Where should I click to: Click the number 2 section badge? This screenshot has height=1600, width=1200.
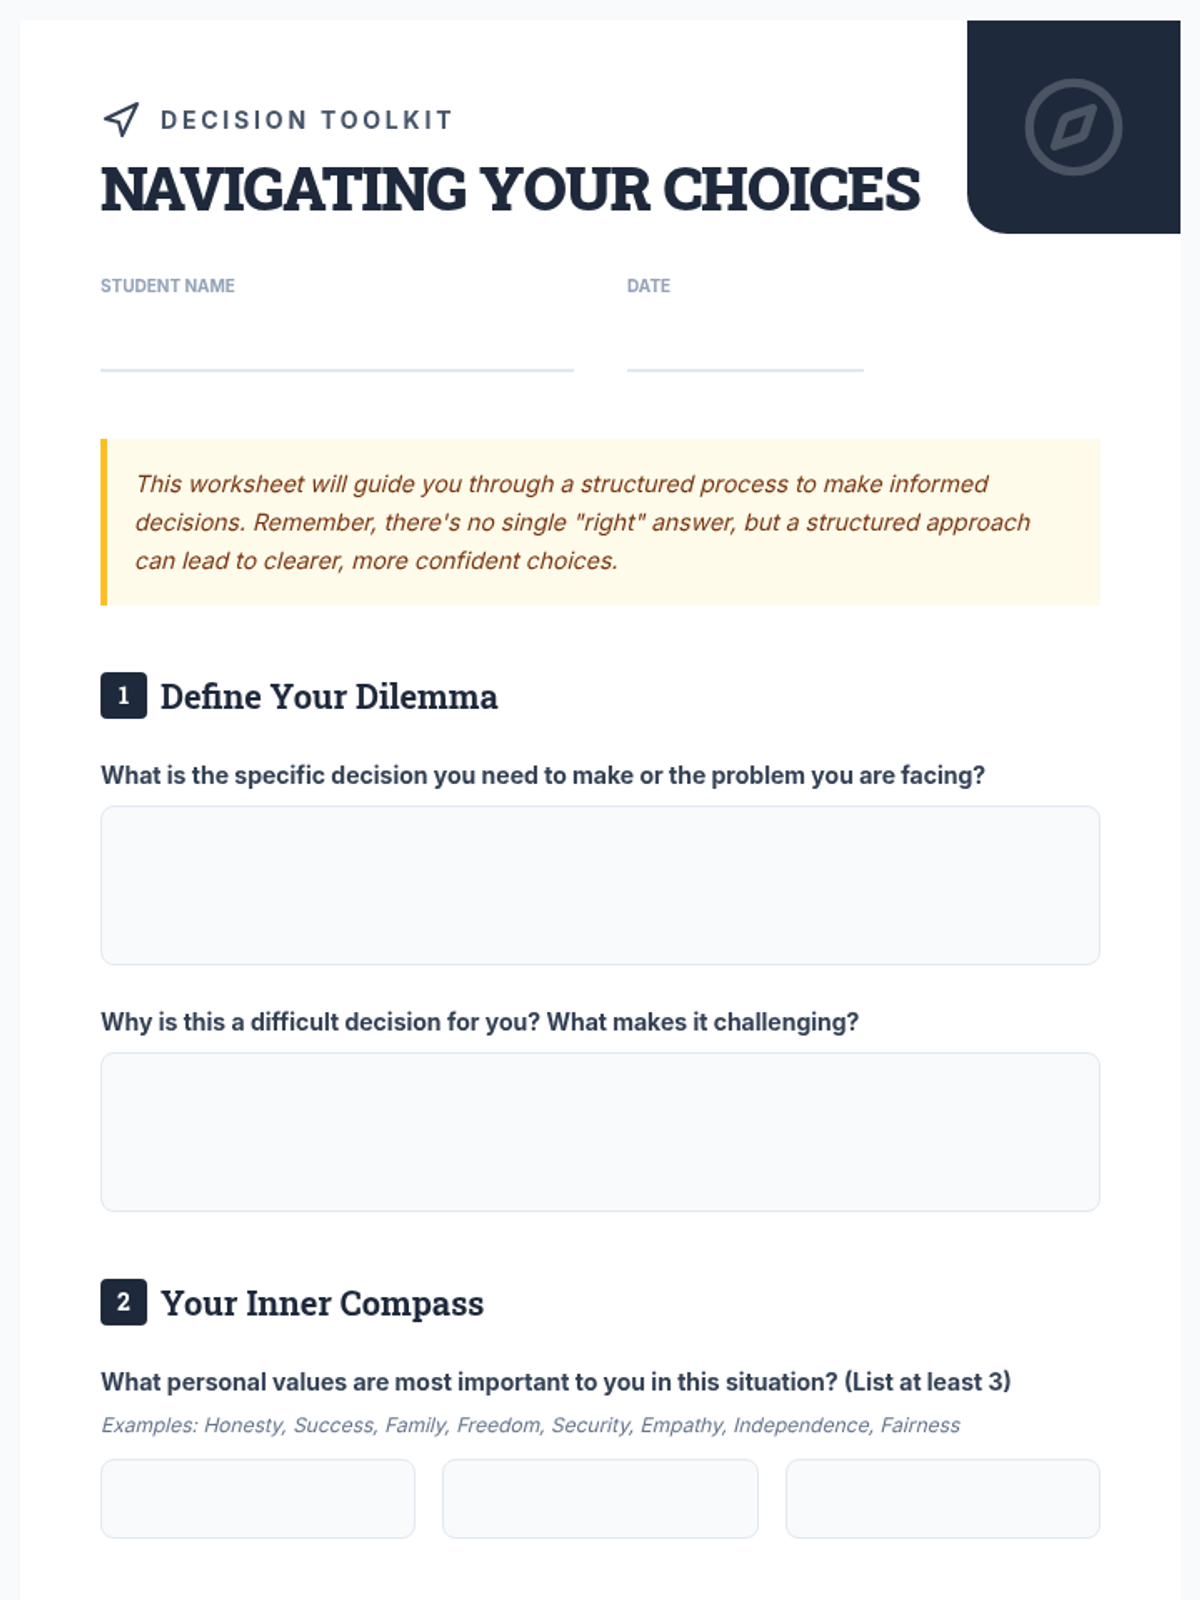coord(124,1302)
